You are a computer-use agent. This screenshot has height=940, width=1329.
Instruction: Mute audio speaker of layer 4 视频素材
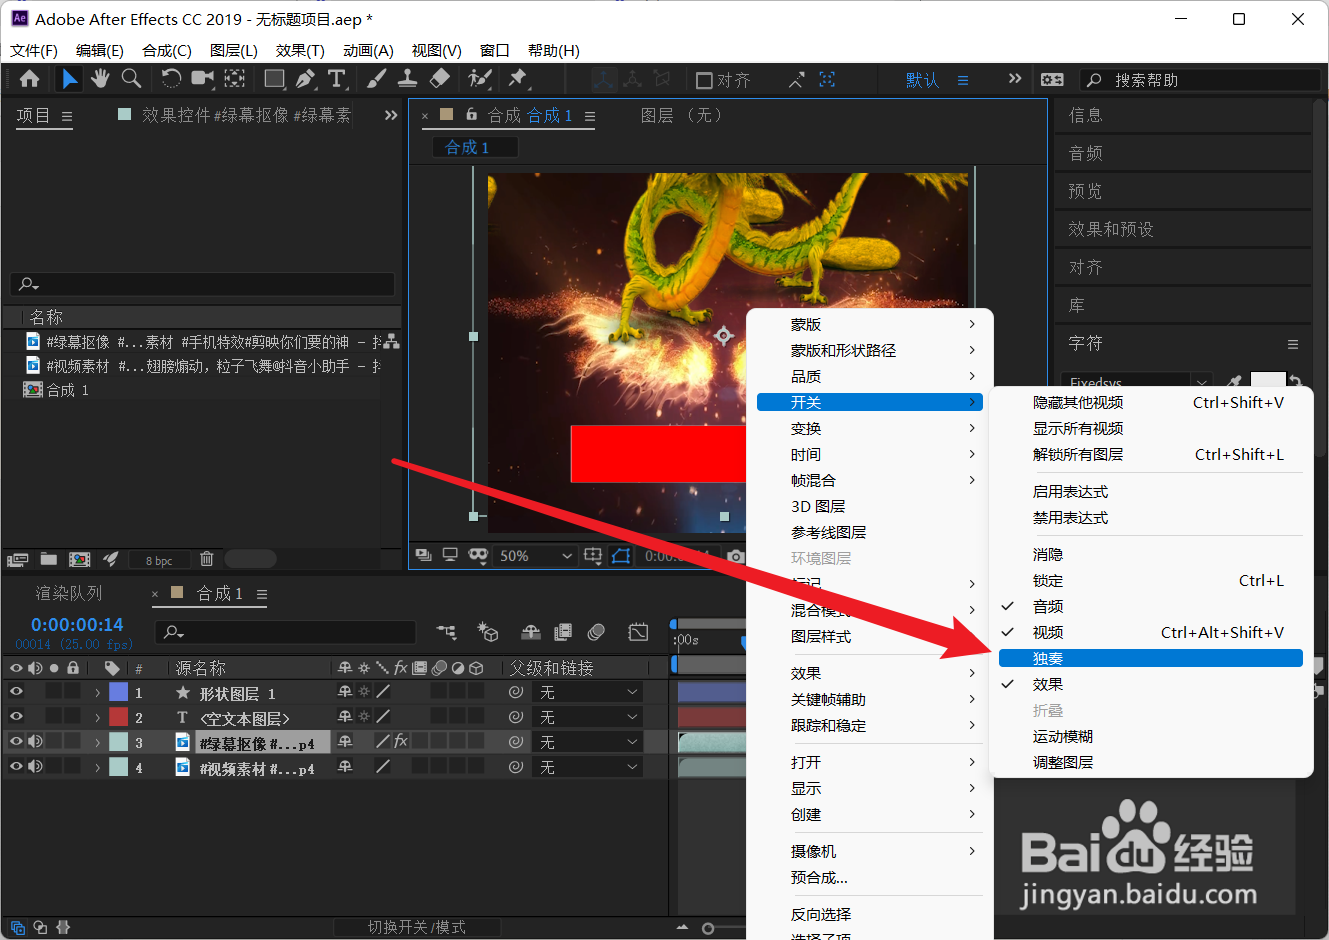pyautogui.click(x=35, y=766)
